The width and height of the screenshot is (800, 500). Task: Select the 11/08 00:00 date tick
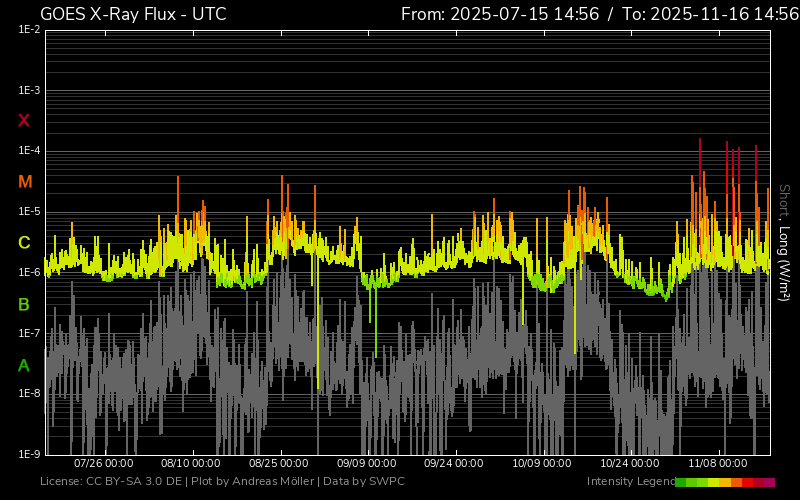718,464
